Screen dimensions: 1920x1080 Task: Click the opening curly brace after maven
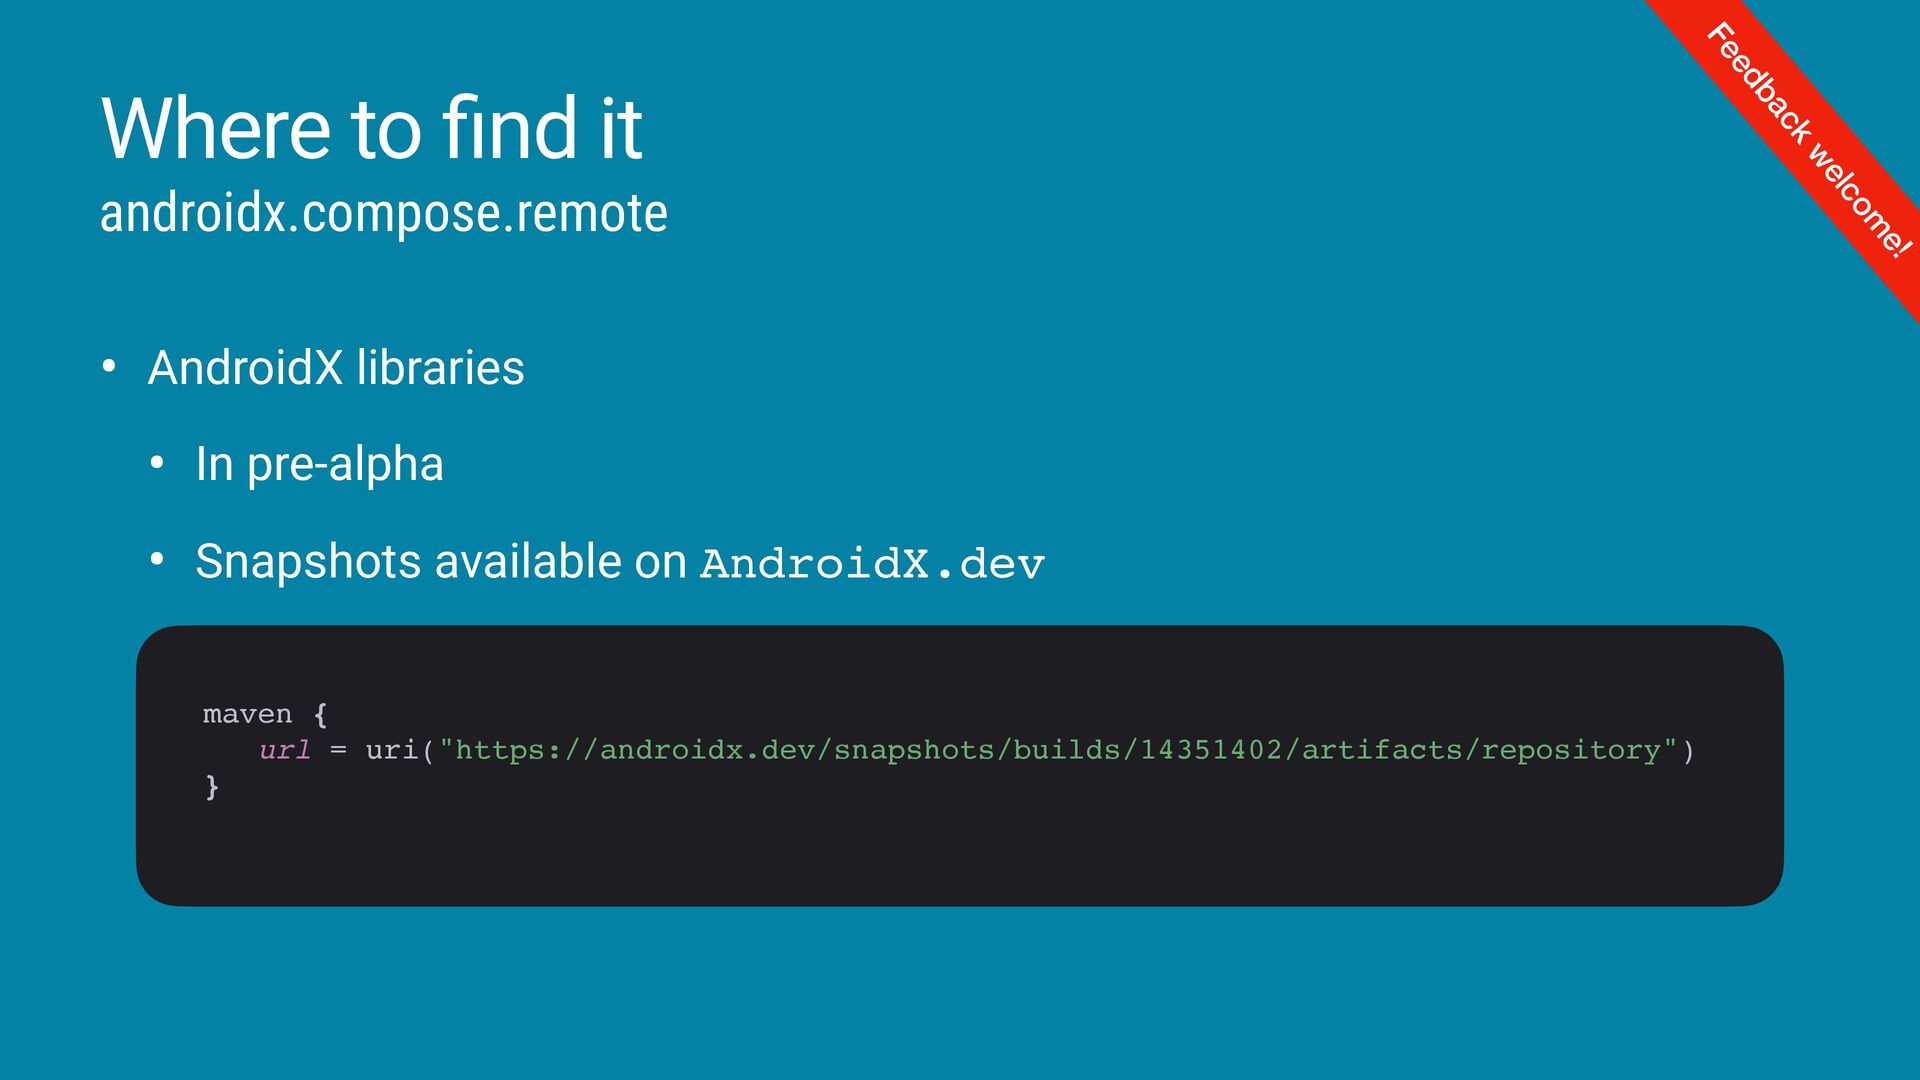tap(320, 715)
